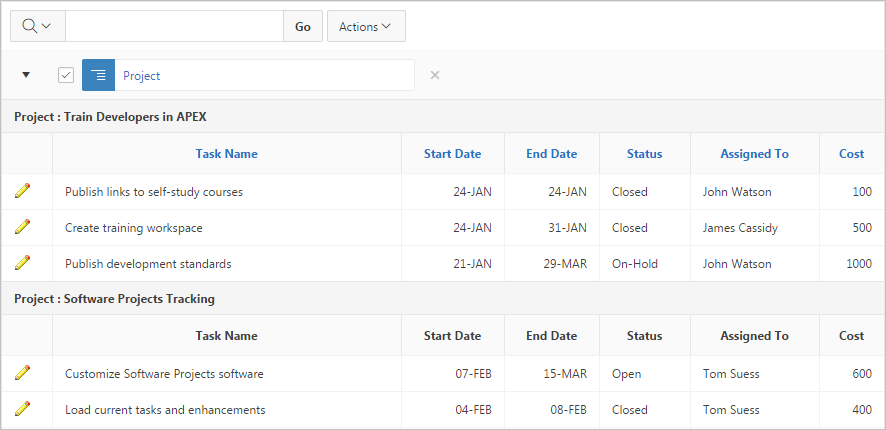This screenshot has height=430, width=886.
Task: Open the Actions menu
Action: click(x=366, y=27)
